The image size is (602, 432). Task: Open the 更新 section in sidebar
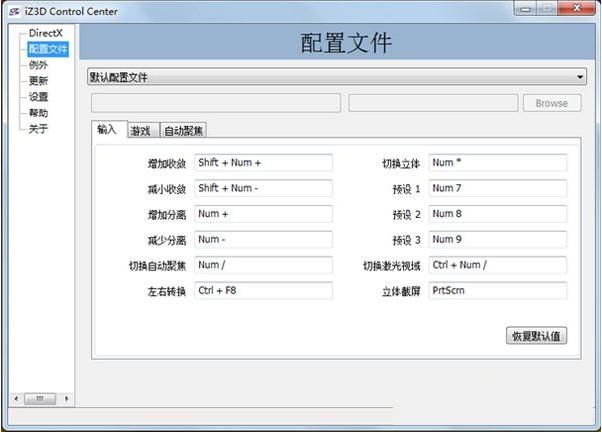[38, 81]
